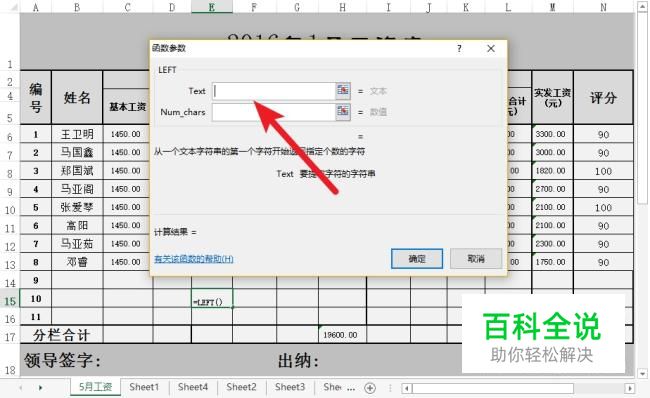Close the function arguments dialog

(x=491, y=49)
